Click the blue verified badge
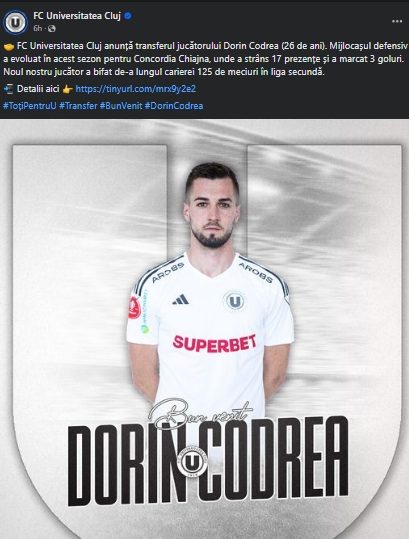This screenshot has width=409, height=539. tap(128, 16)
